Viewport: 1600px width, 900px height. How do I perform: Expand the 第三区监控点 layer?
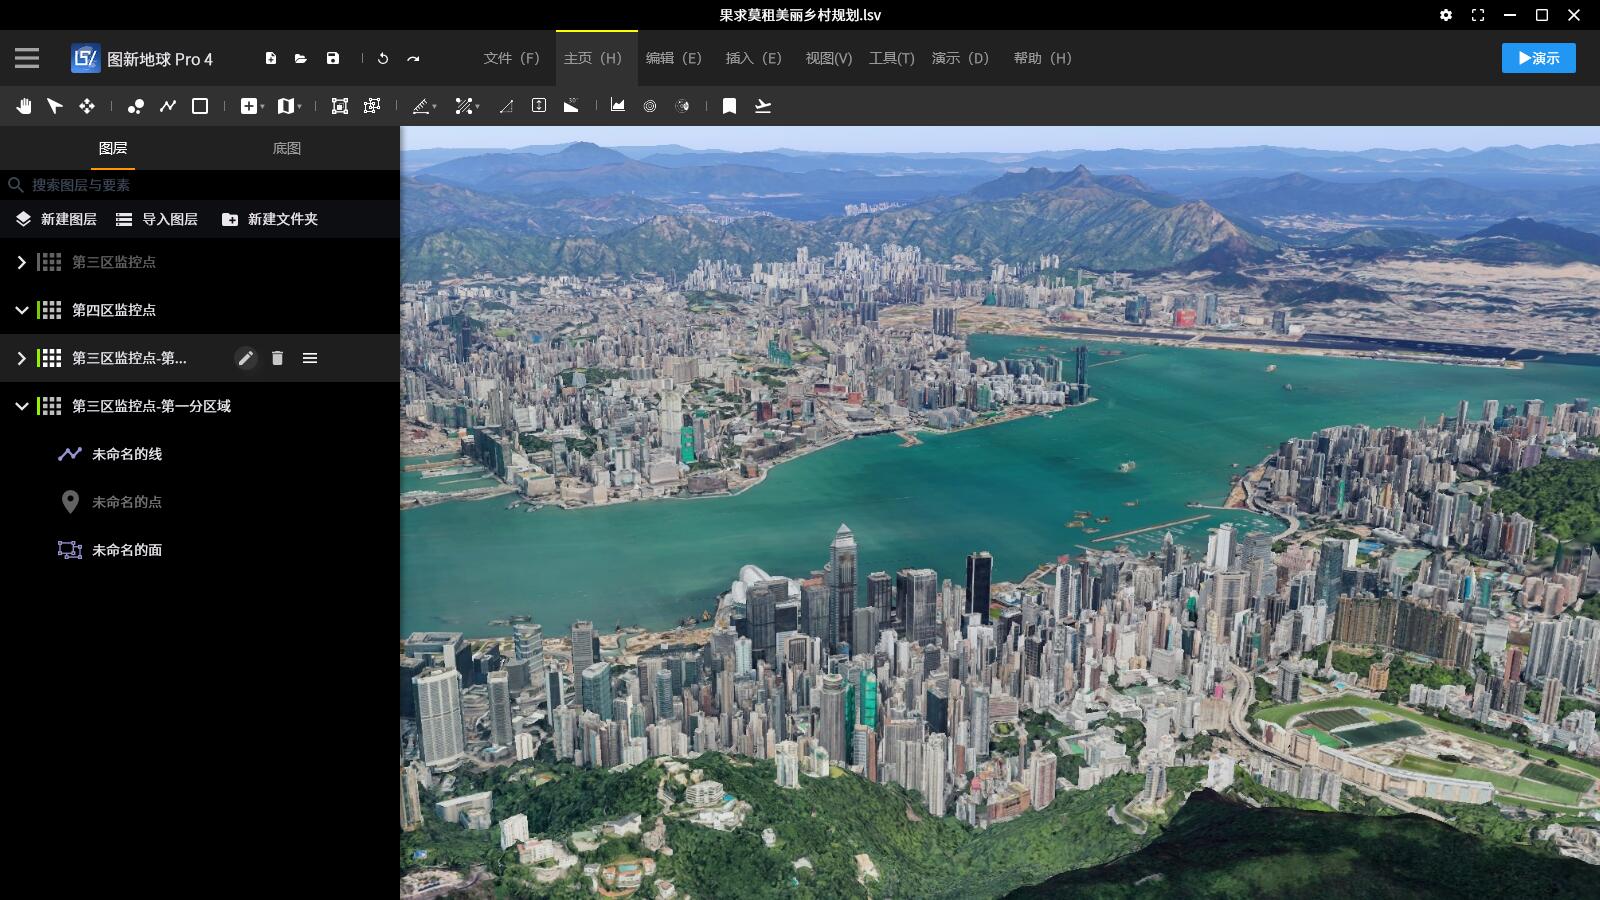pyautogui.click(x=21, y=262)
